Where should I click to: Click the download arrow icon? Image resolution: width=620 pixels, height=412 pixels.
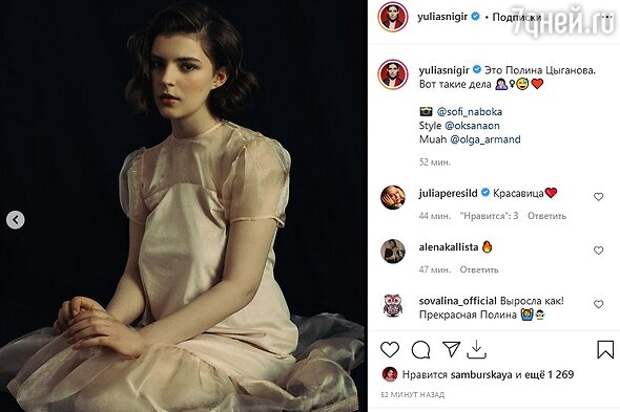point(476,350)
